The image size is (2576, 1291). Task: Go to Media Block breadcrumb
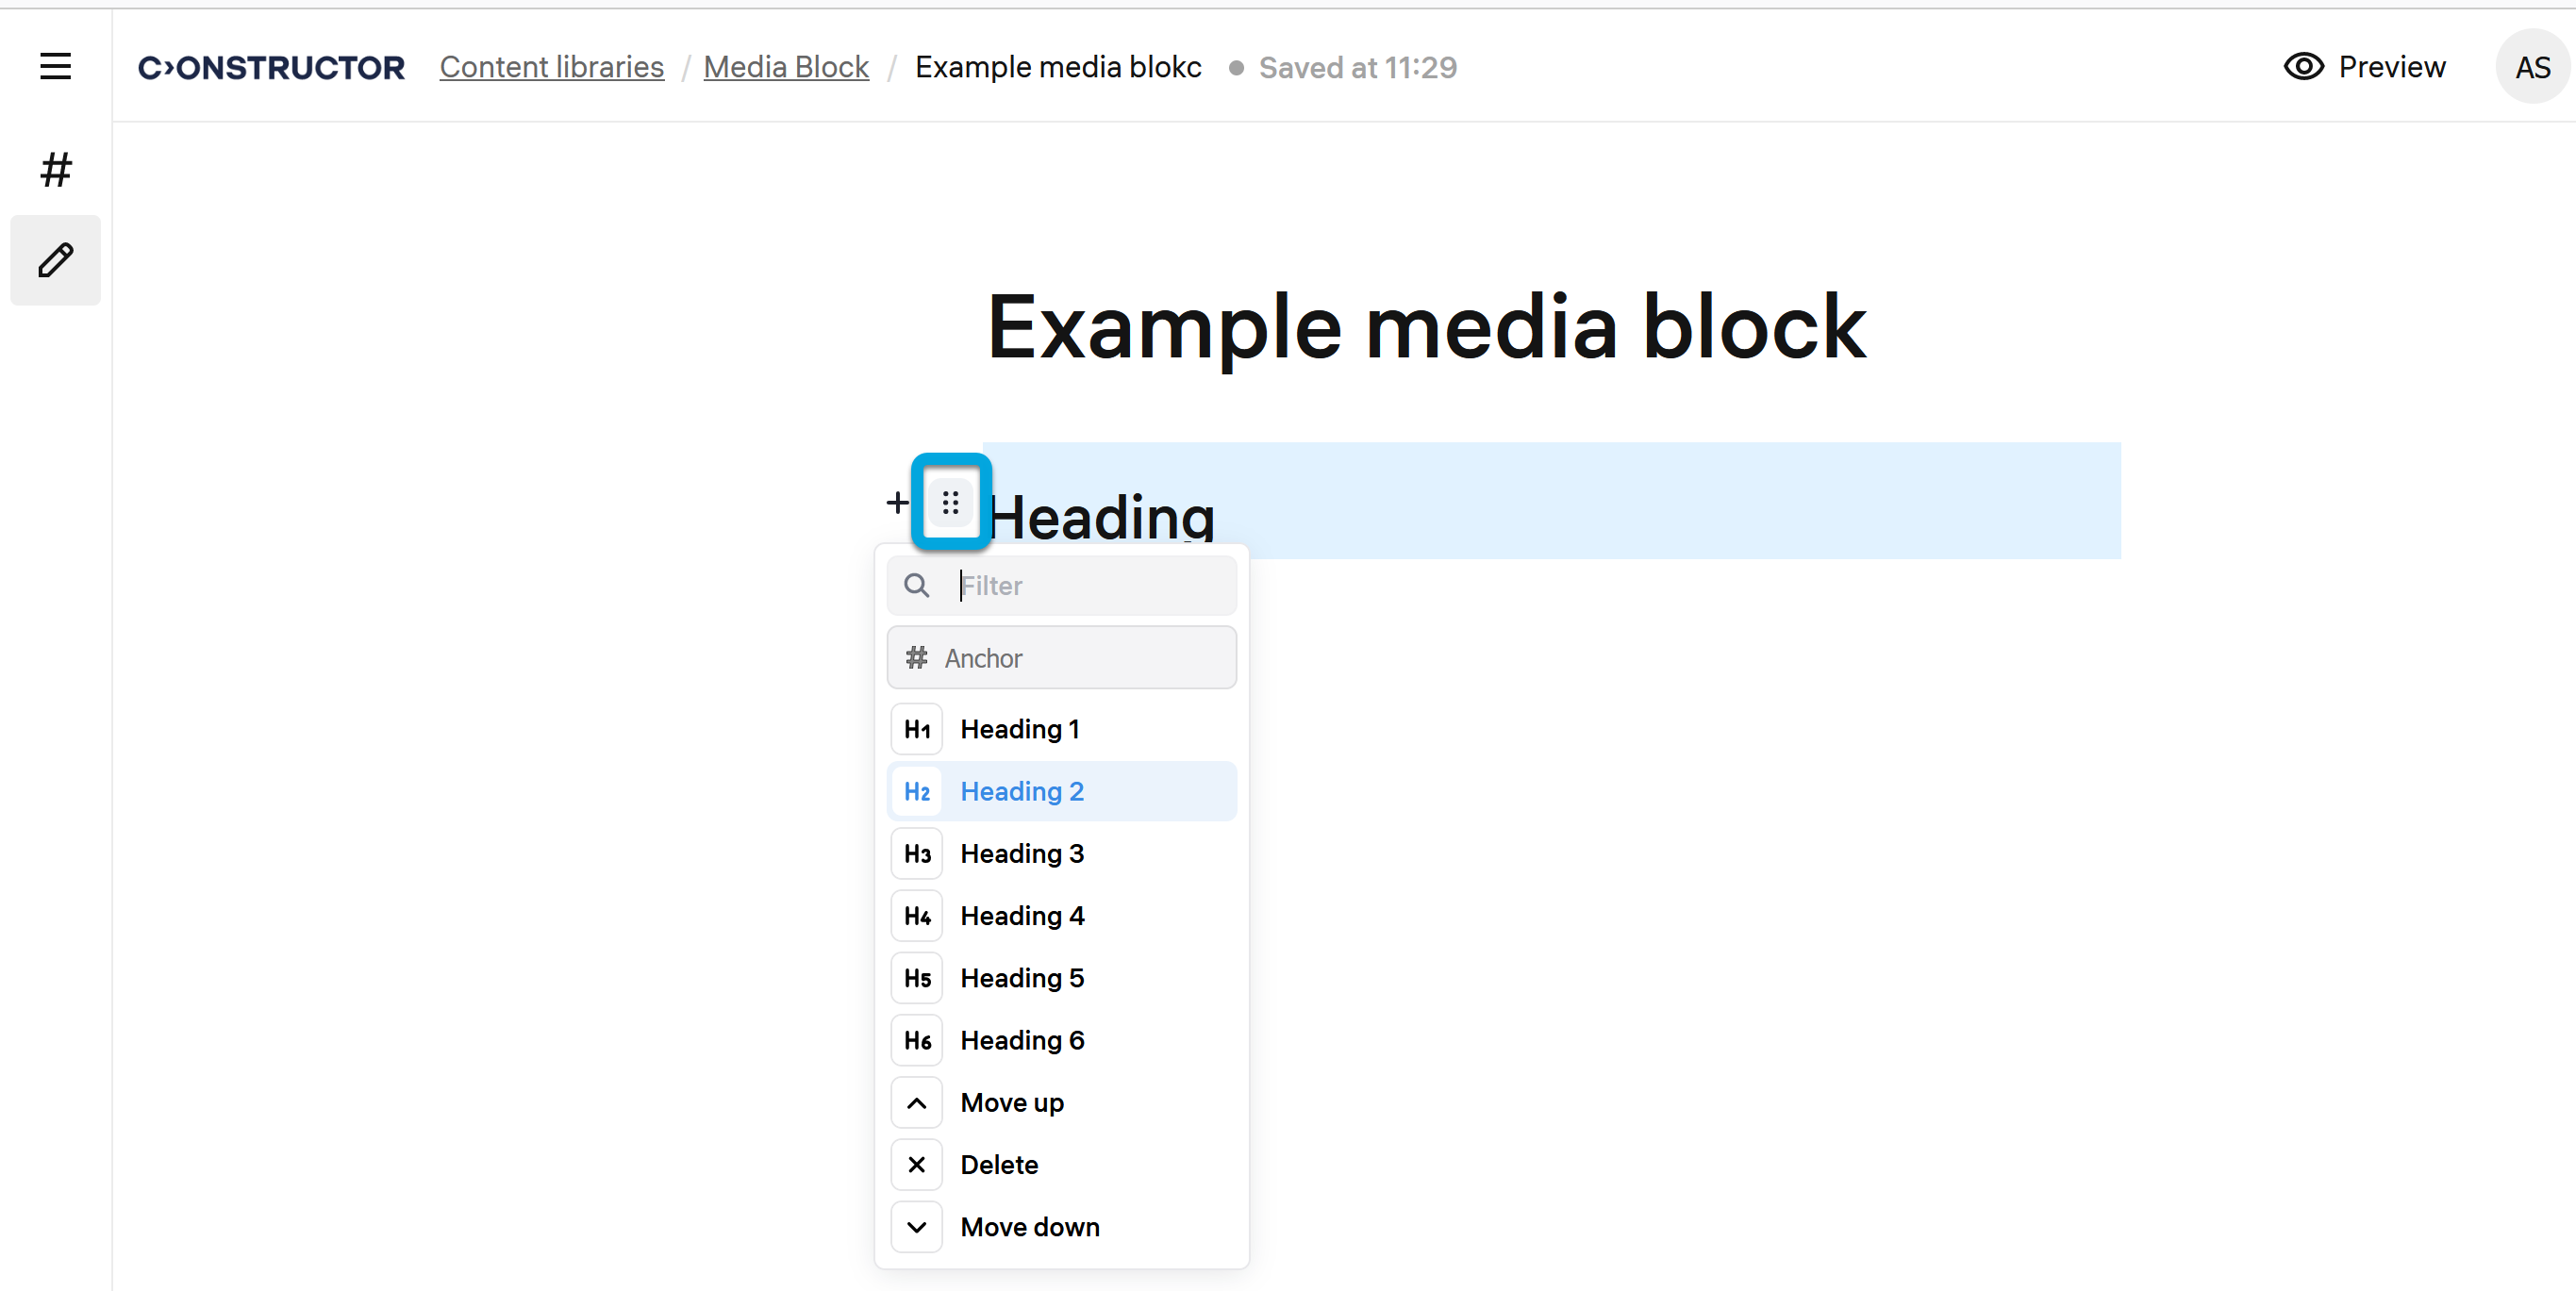click(x=786, y=67)
